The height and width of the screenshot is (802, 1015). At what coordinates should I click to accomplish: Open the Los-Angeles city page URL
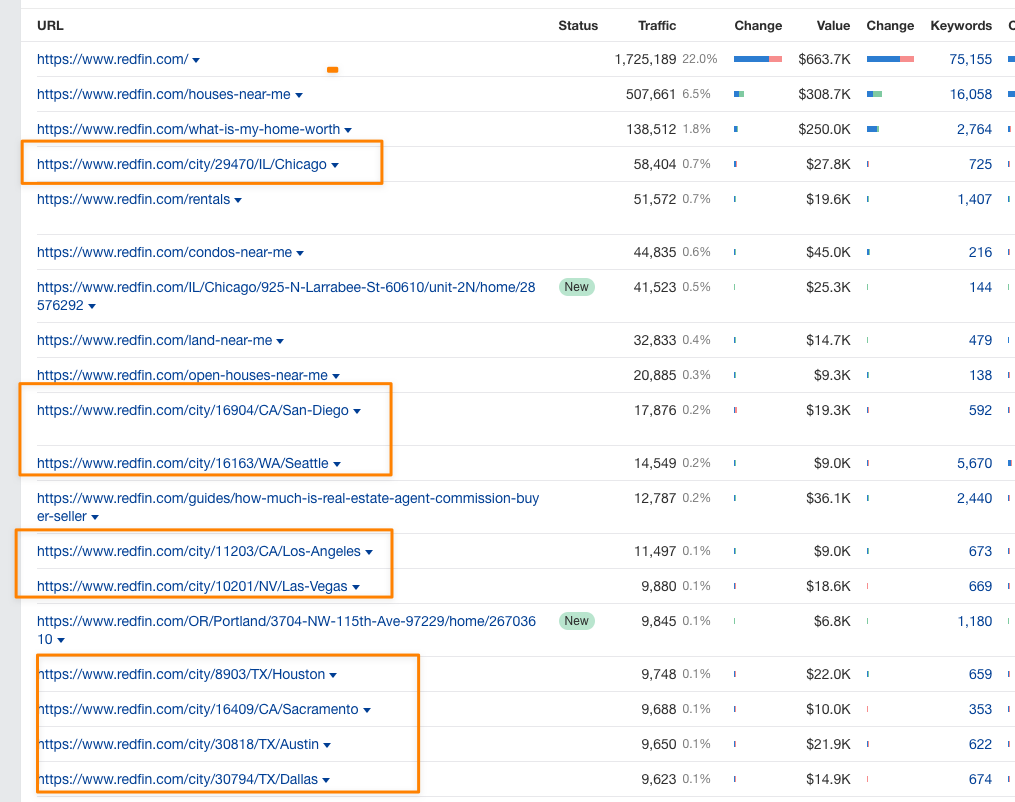[199, 551]
